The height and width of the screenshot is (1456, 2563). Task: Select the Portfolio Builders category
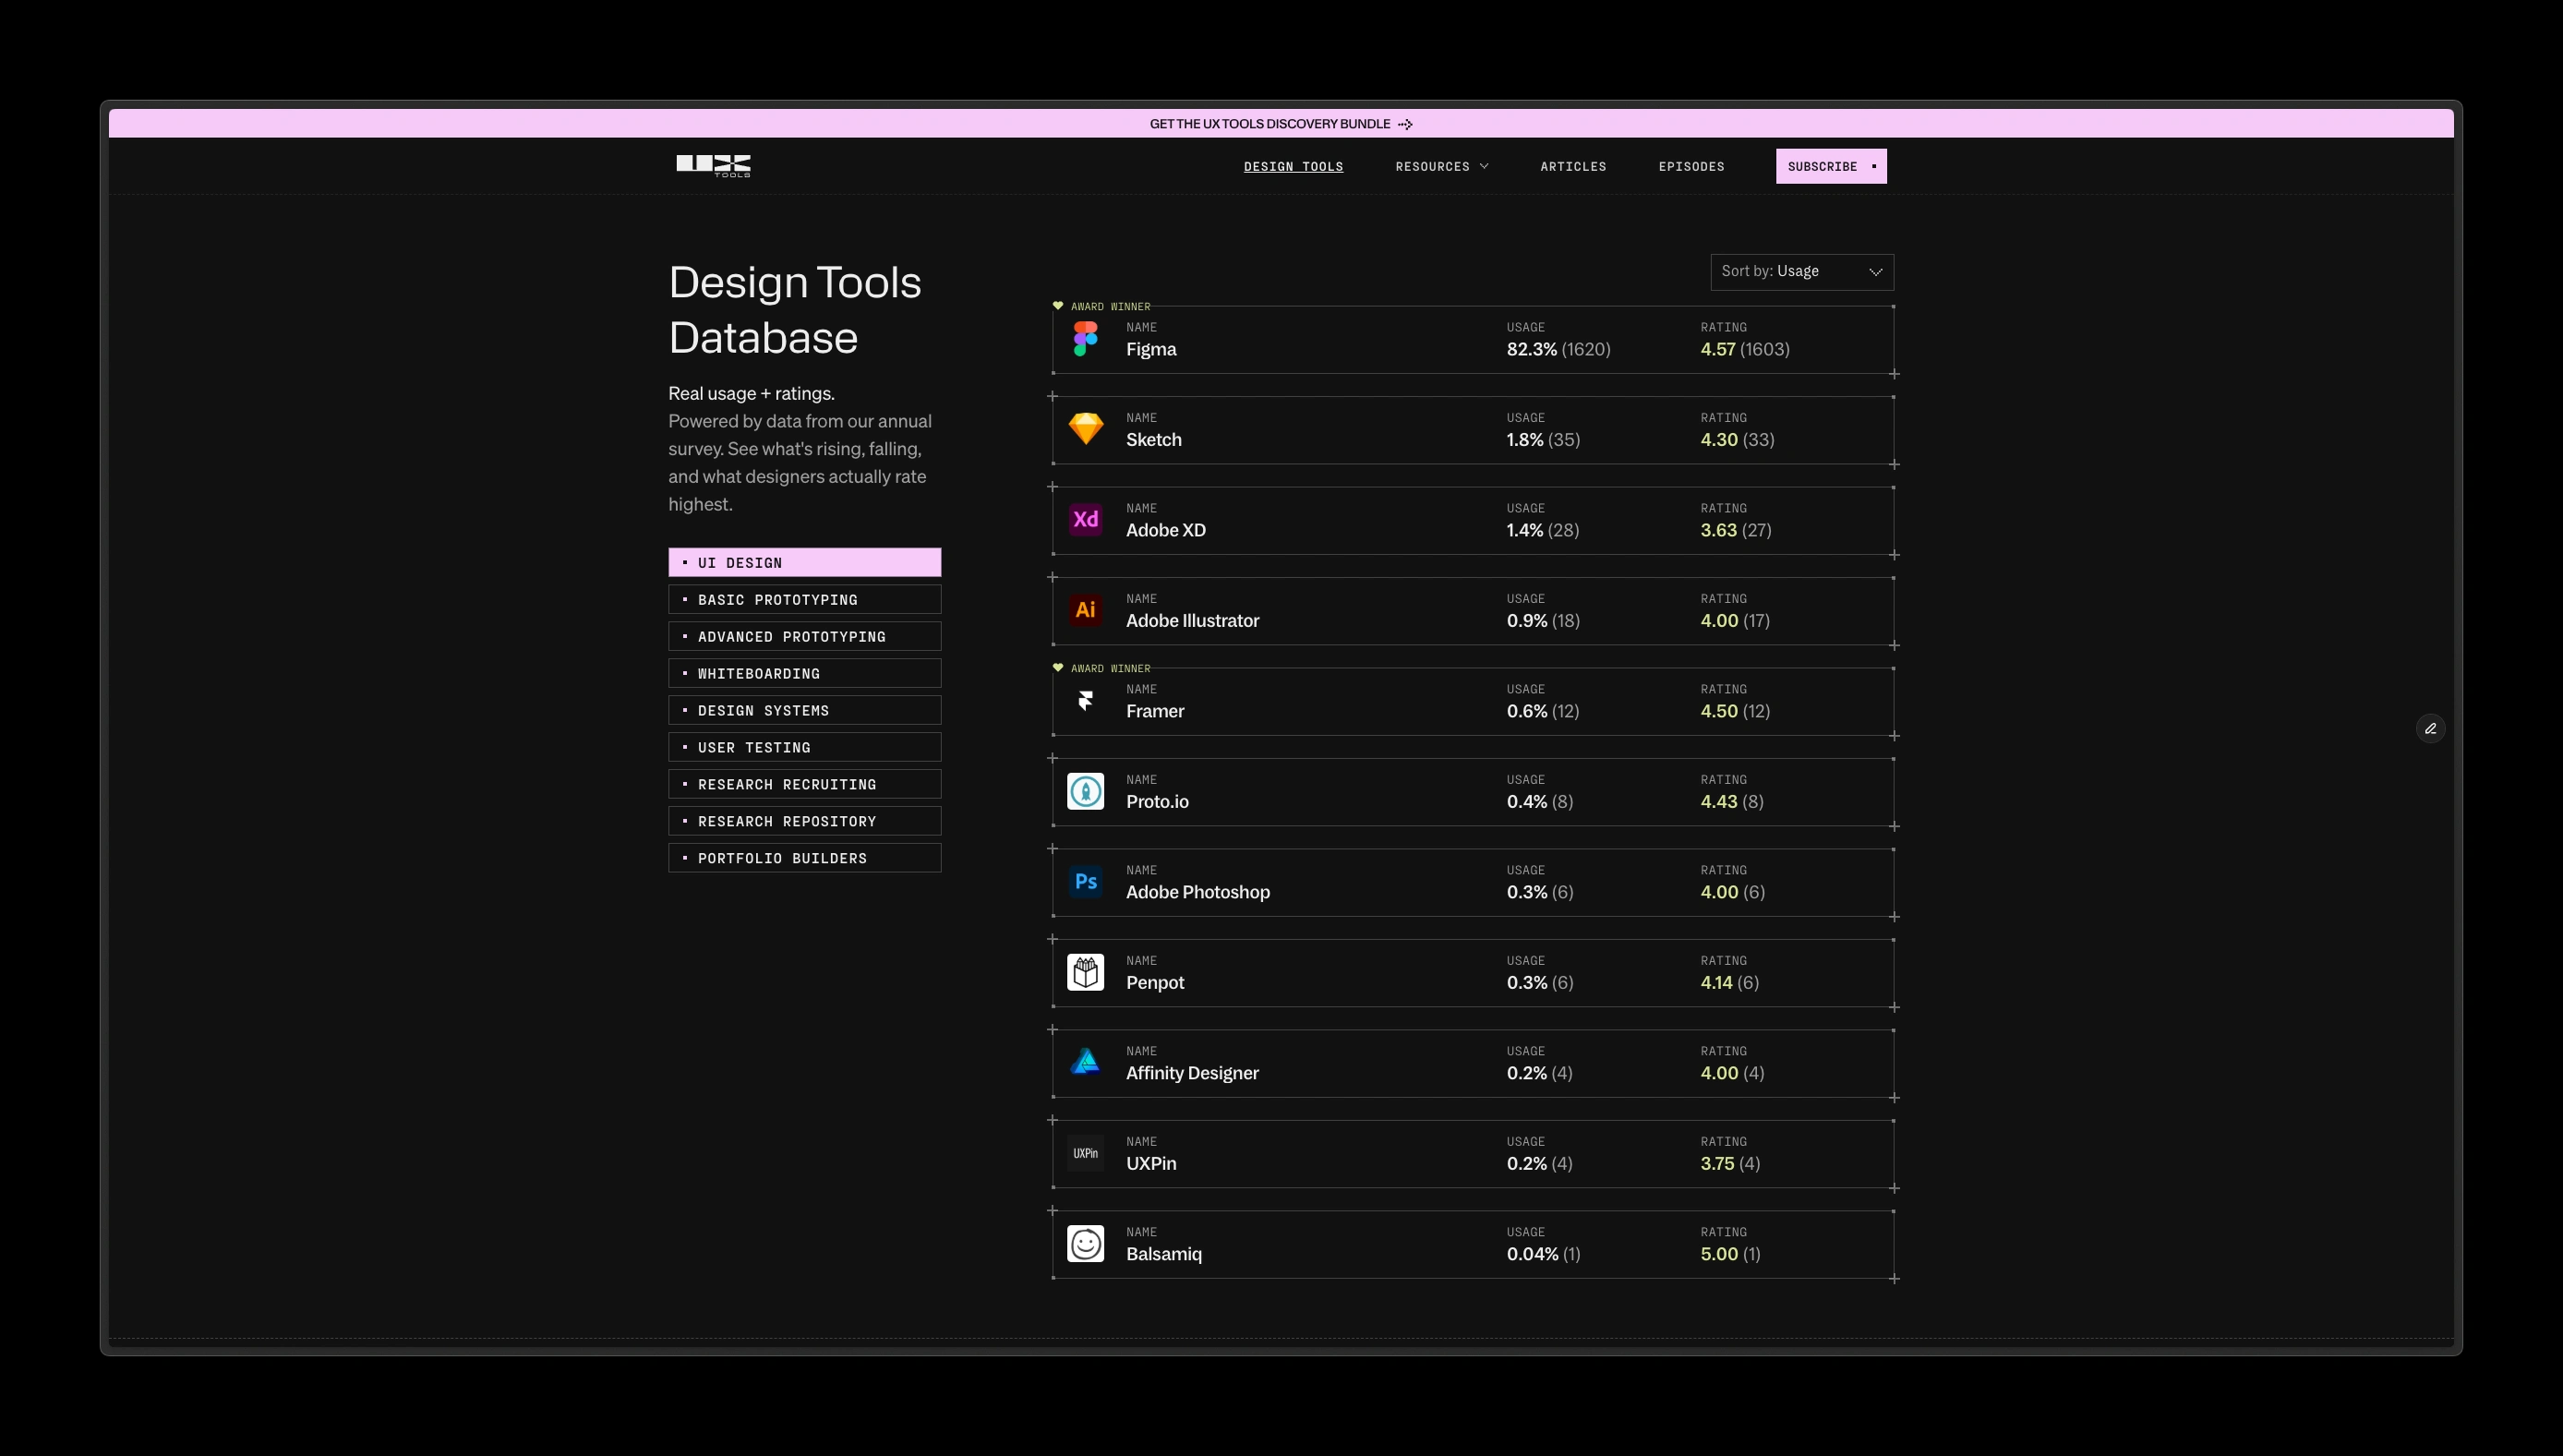coord(804,858)
